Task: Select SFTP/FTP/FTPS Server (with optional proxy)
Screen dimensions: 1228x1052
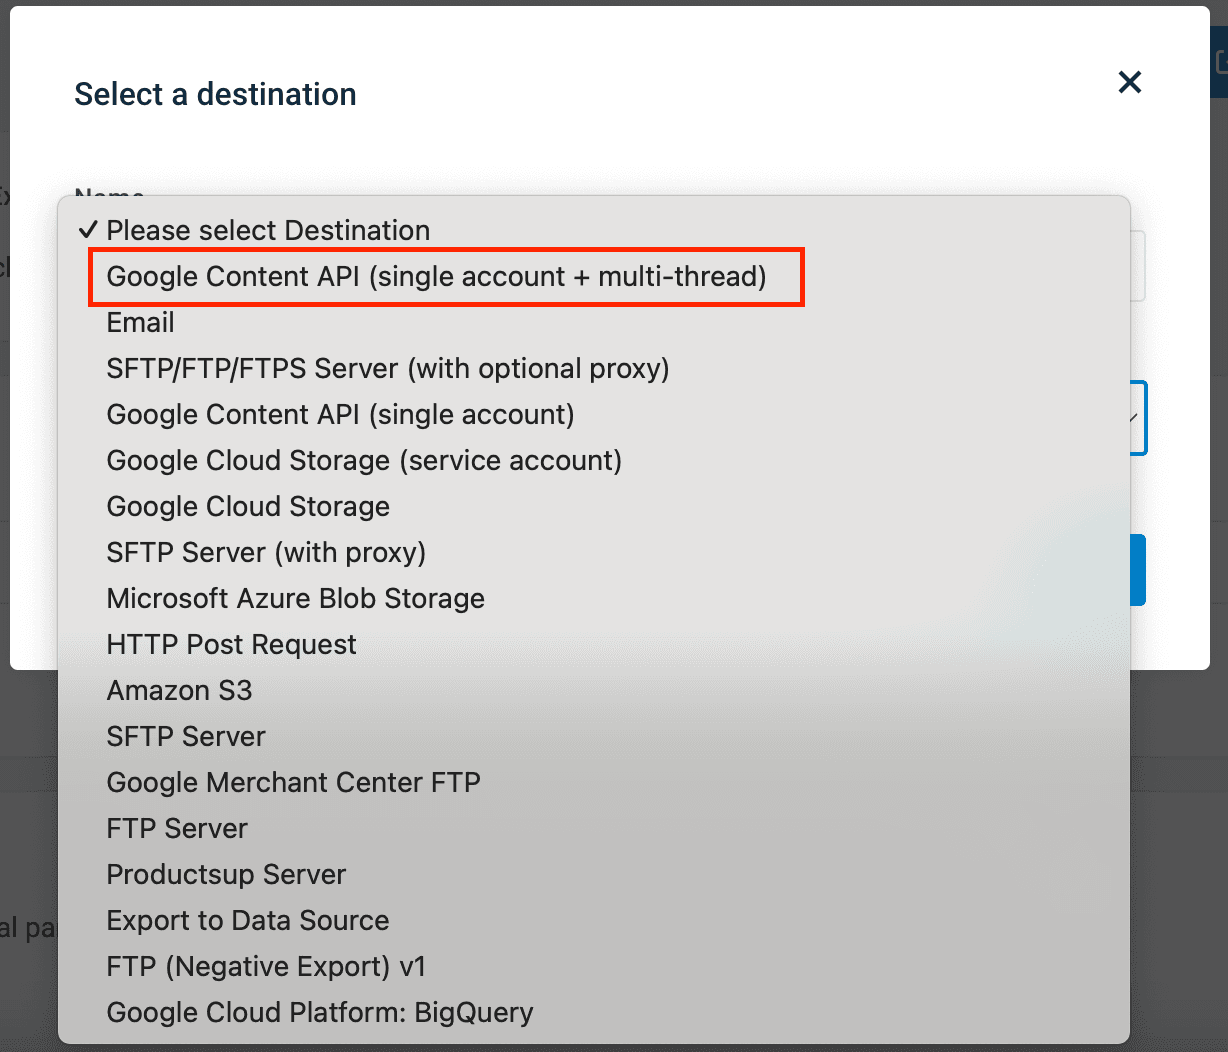Action: [x=388, y=369]
